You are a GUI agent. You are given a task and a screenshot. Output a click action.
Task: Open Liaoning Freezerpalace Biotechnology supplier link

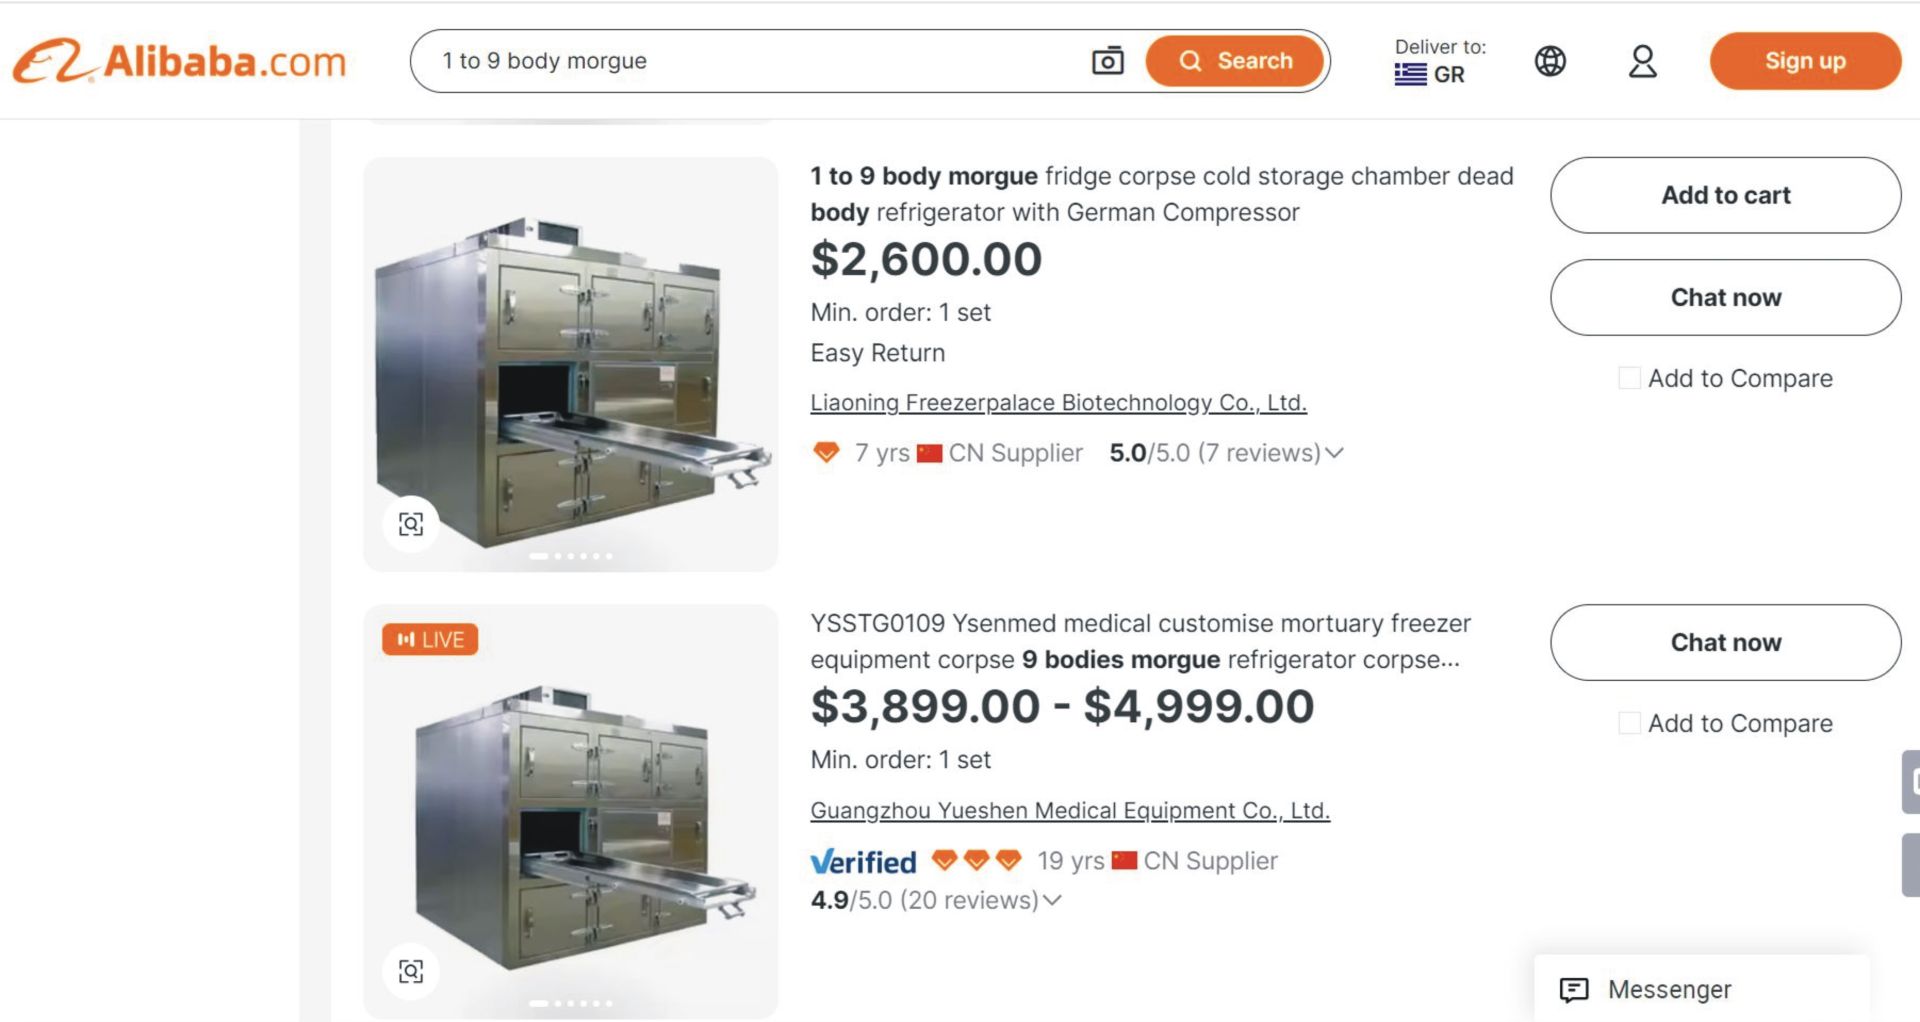click(1058, 402)
